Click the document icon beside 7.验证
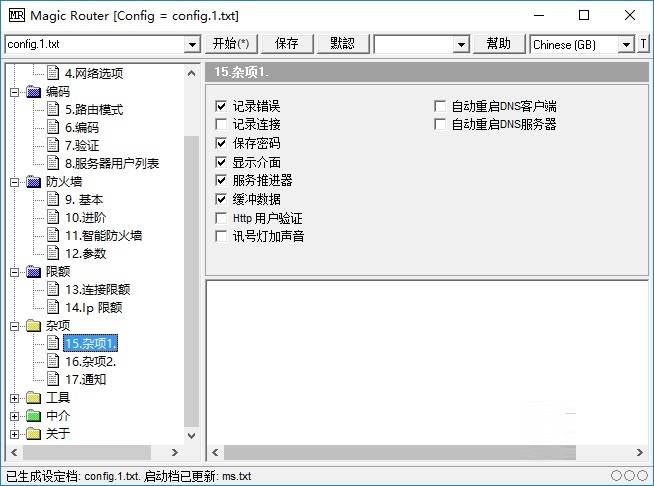The image size is (654, 486). (53, 144)
